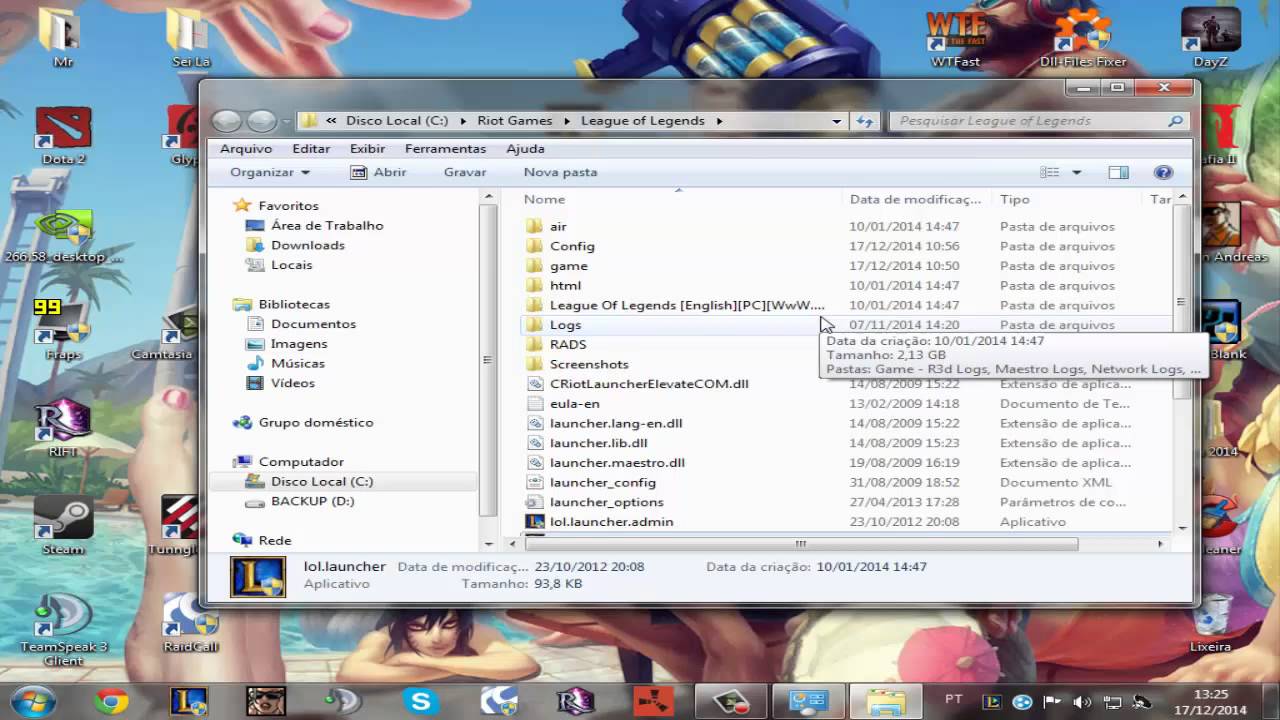Viewport: 1280px width, 720px height.
Task: Click the Gravar toolbar button
Action: point(465,172)
